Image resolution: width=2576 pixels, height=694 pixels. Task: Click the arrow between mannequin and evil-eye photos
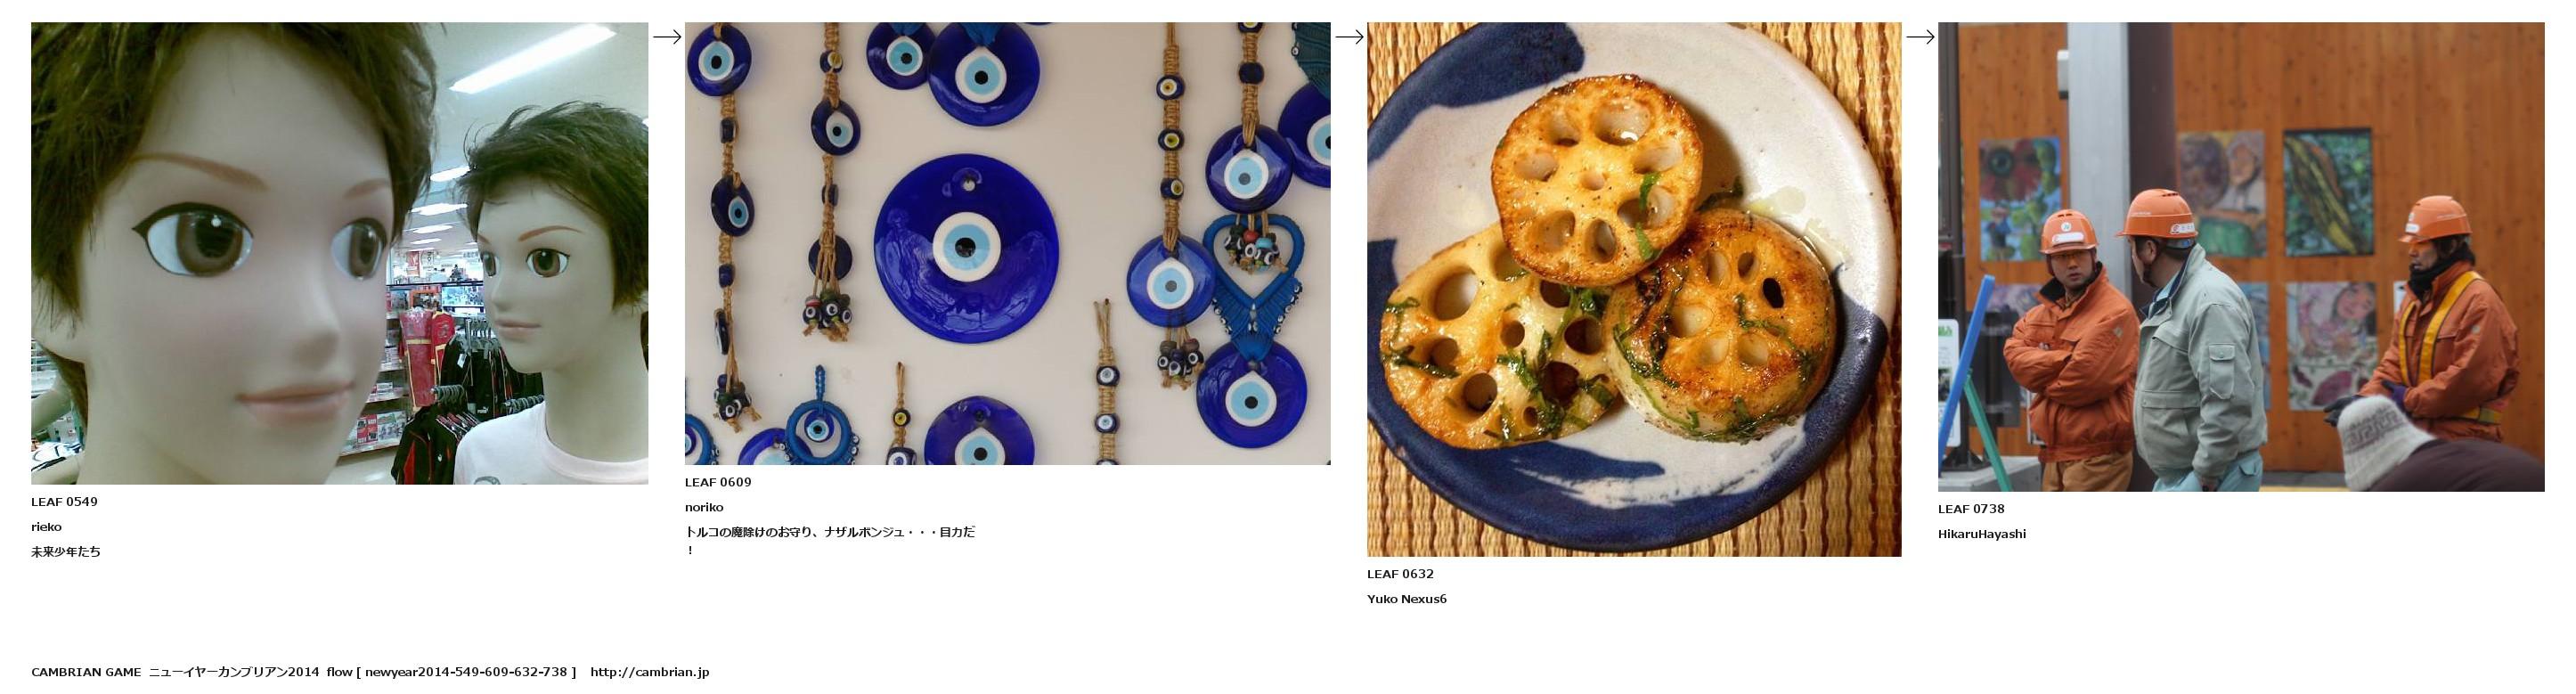point(667,37)
